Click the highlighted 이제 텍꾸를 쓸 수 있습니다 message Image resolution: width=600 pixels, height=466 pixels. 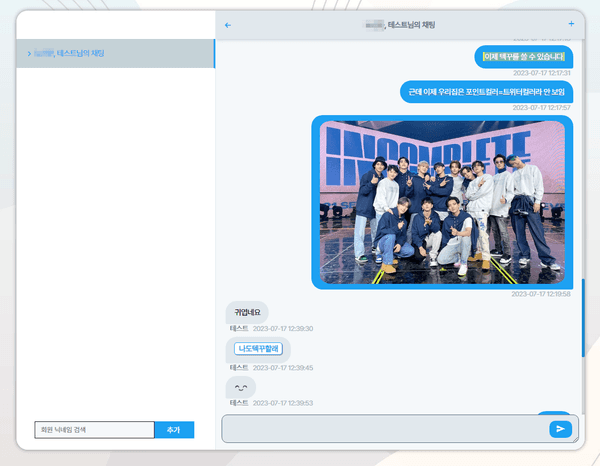point(523,57)
